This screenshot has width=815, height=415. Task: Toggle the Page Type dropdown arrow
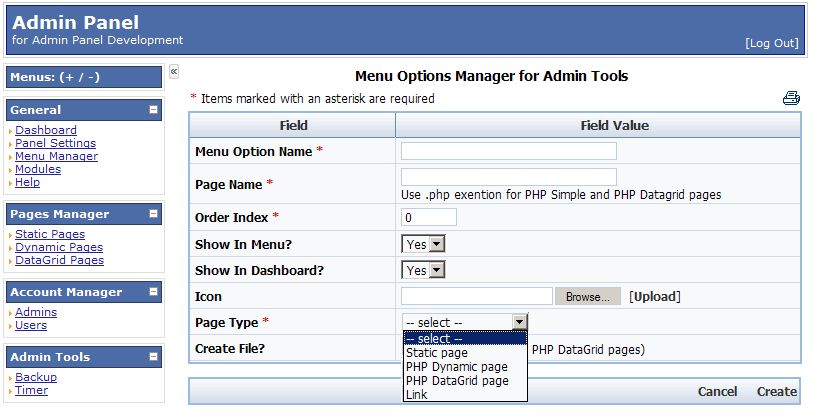tap(519, 322)
